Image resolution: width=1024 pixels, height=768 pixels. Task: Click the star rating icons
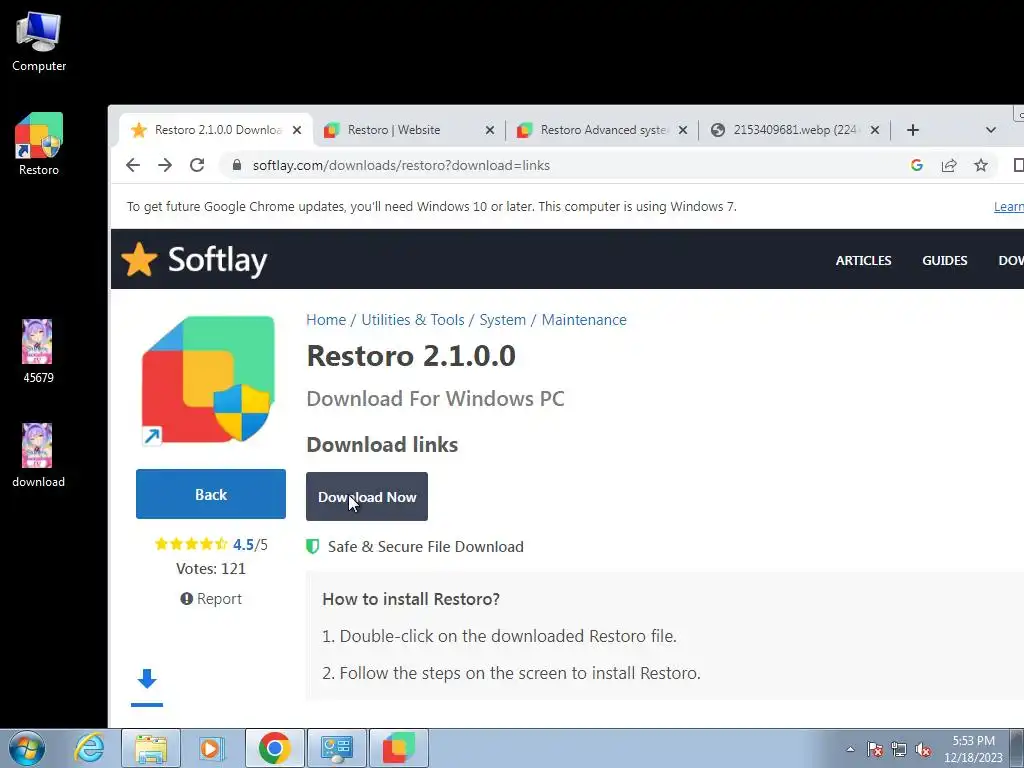click(191, 544)
